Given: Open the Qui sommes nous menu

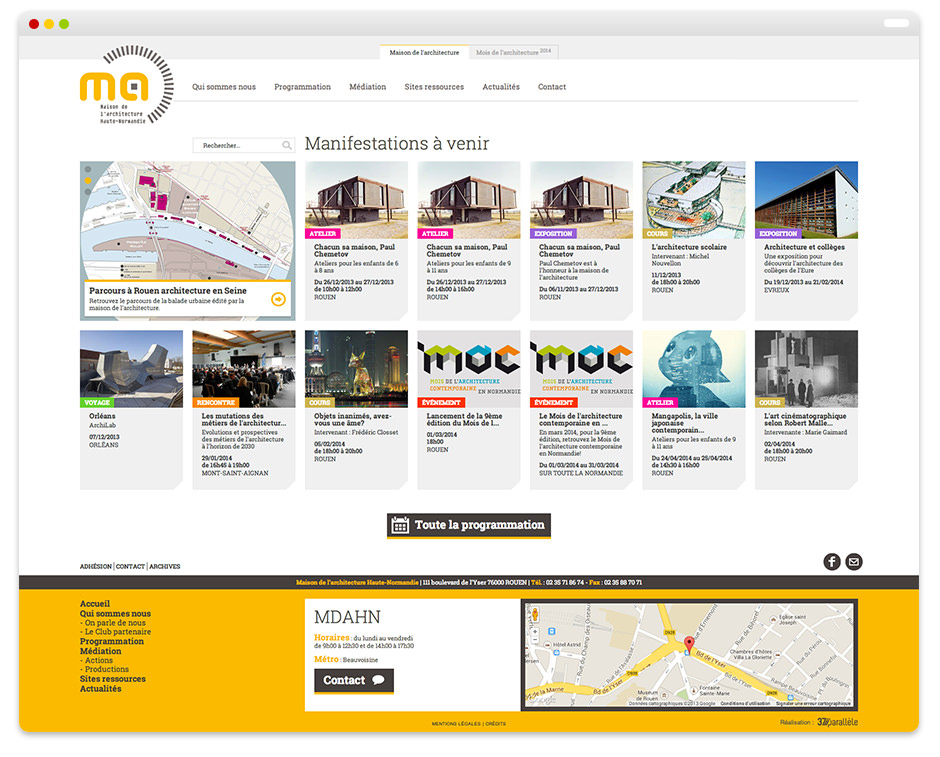Looking at the screenshot, I should click(x=224, y=87).
